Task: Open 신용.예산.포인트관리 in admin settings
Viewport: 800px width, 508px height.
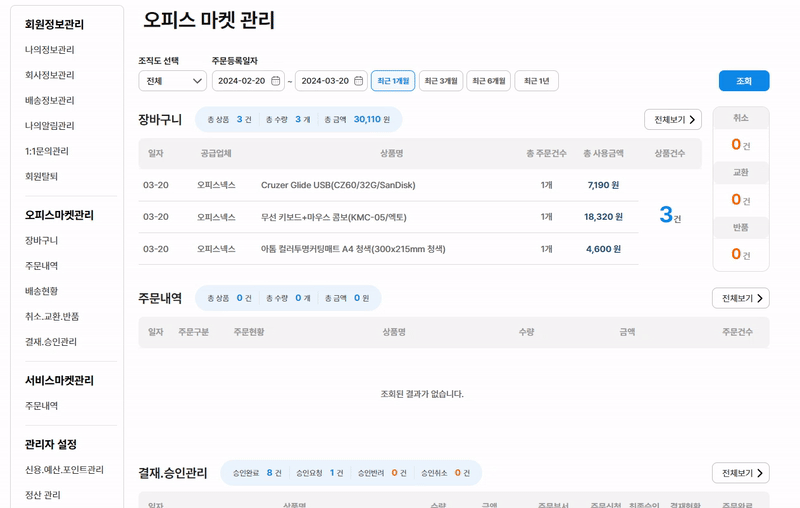Action: coord(64,470)
